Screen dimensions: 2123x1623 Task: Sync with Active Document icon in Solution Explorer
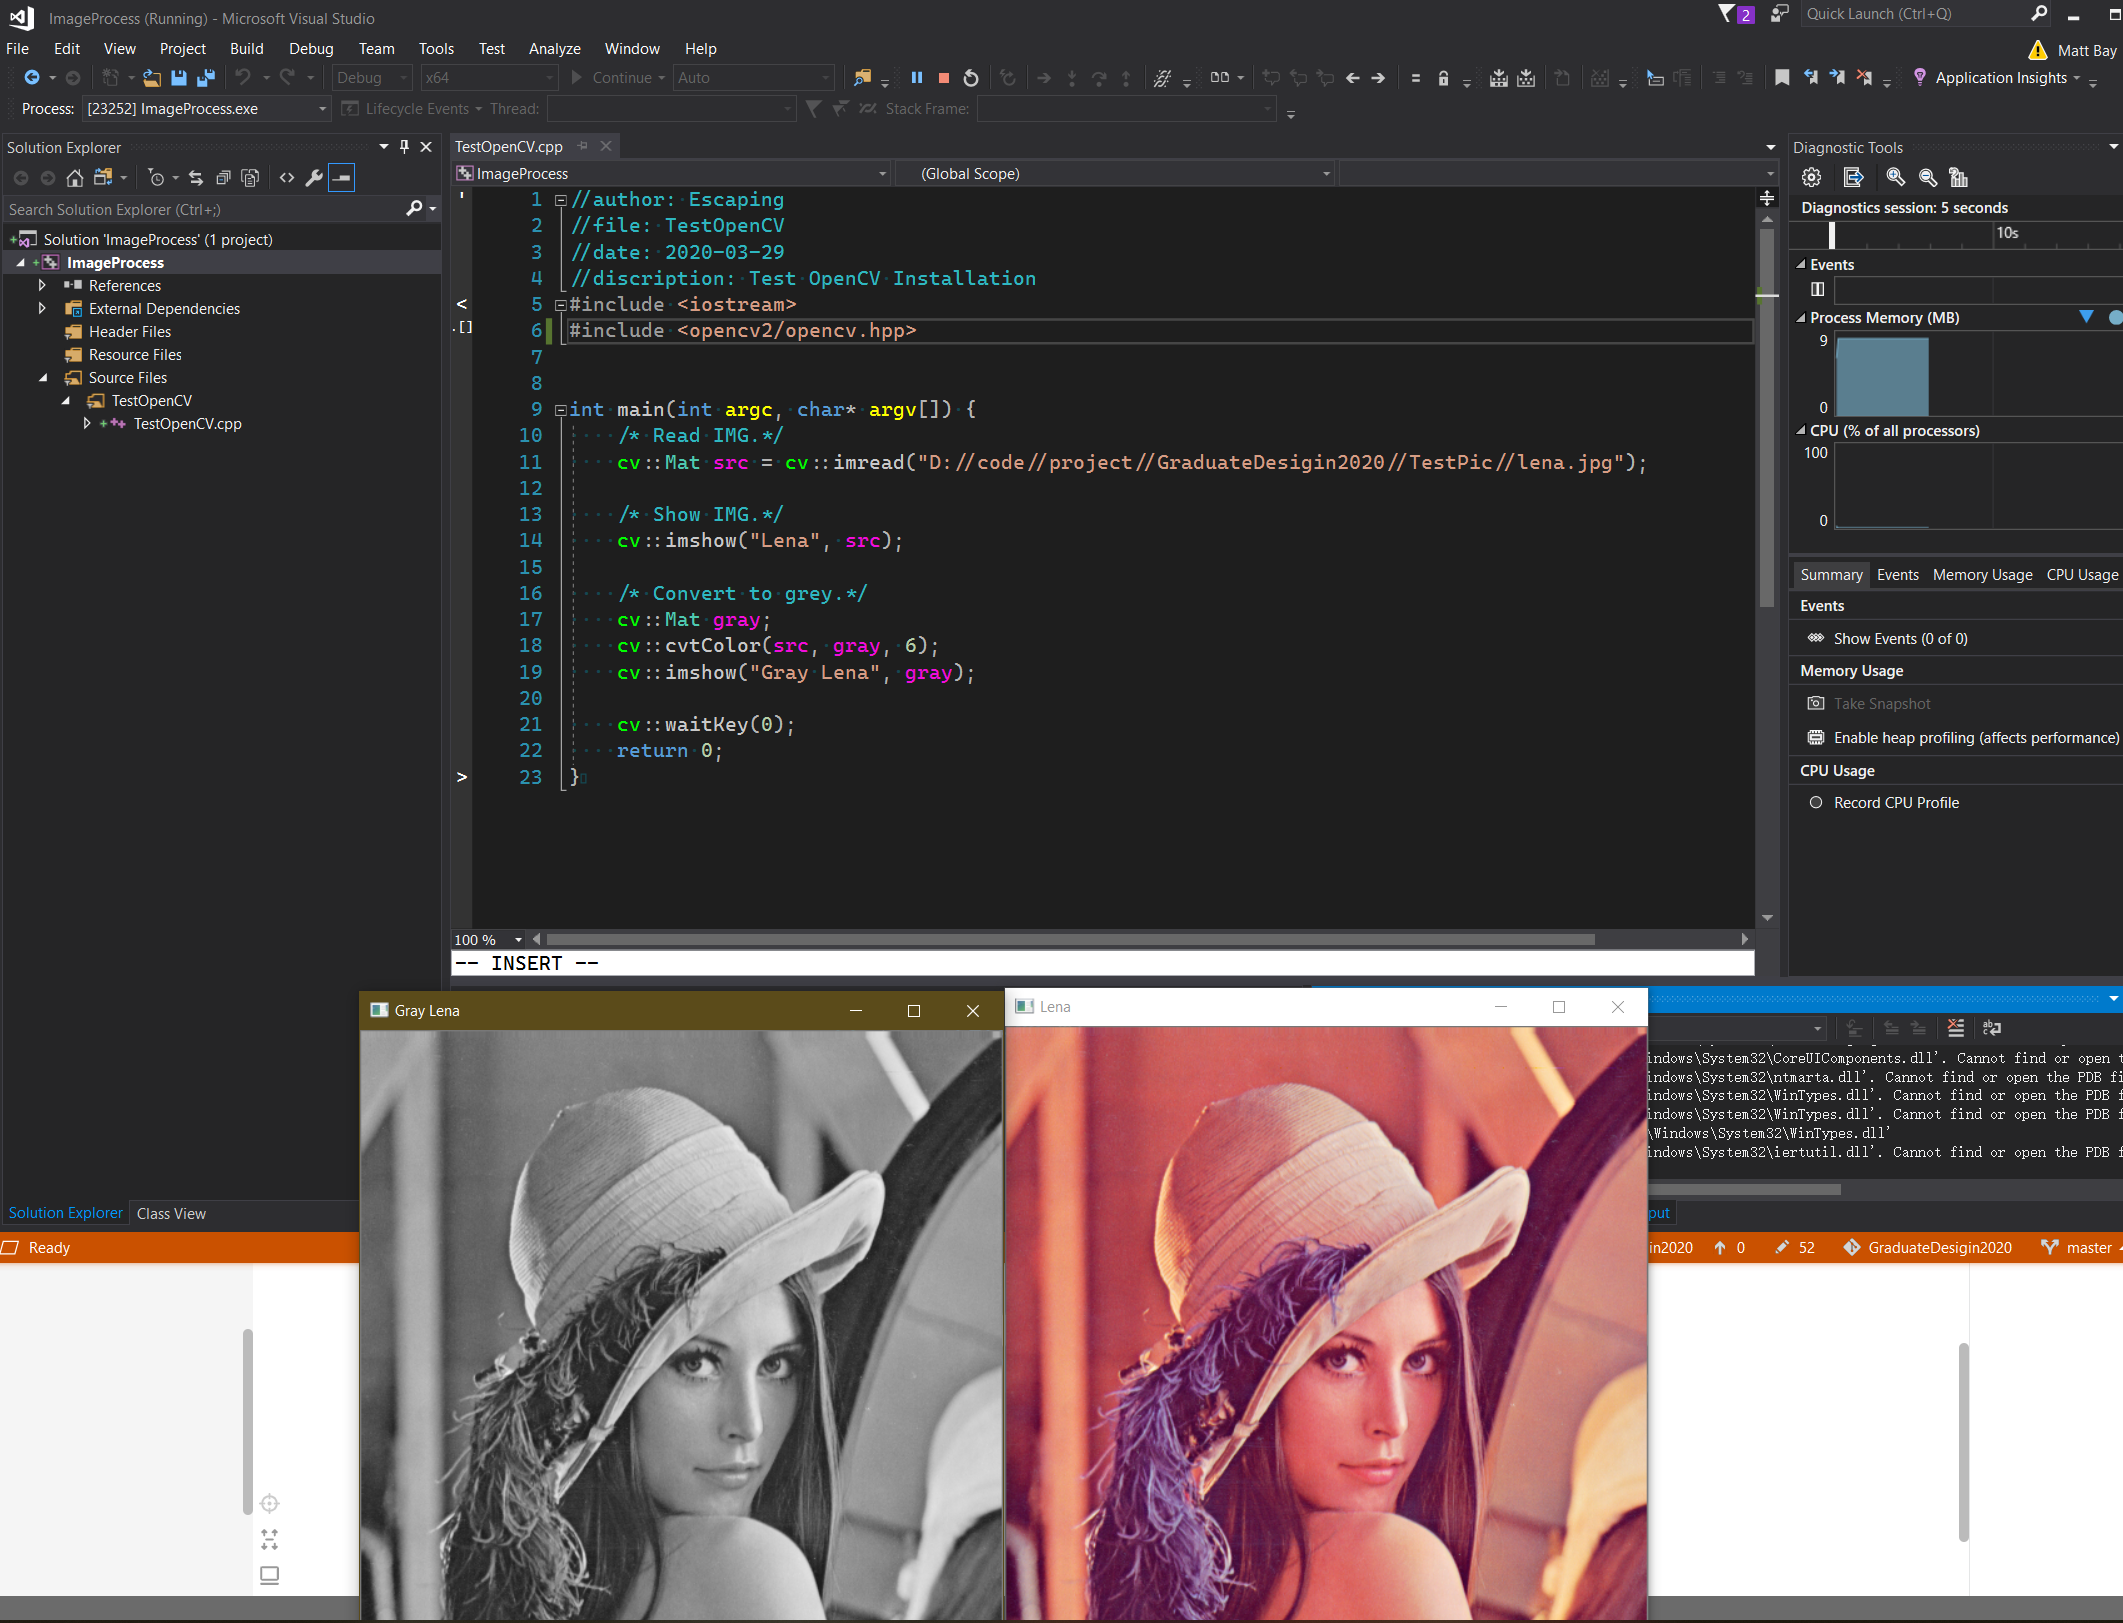(x=196, y=178)
